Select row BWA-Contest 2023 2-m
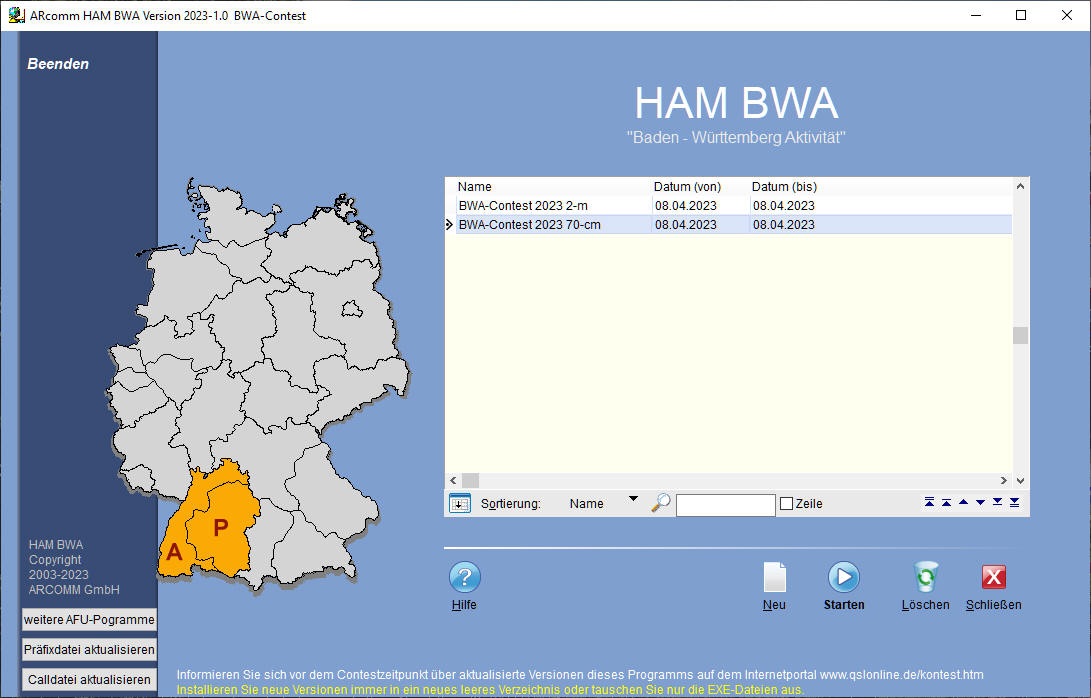This screenshot has height=698, width=1091. click(734, 205)
